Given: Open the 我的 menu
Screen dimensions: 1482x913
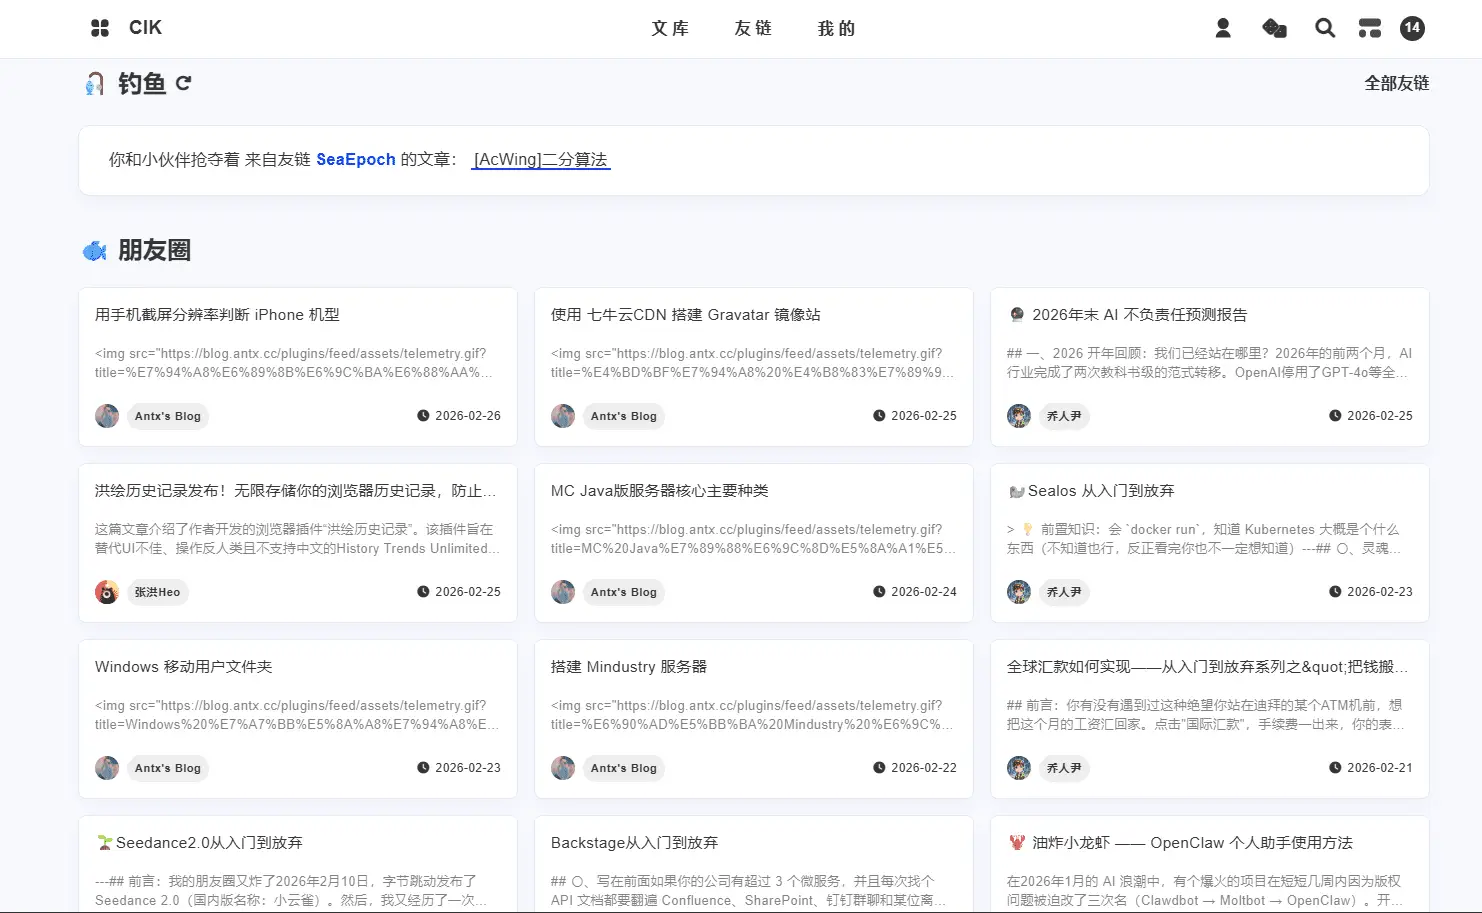Looking at the screenshot, I should (x=836, y=28).
